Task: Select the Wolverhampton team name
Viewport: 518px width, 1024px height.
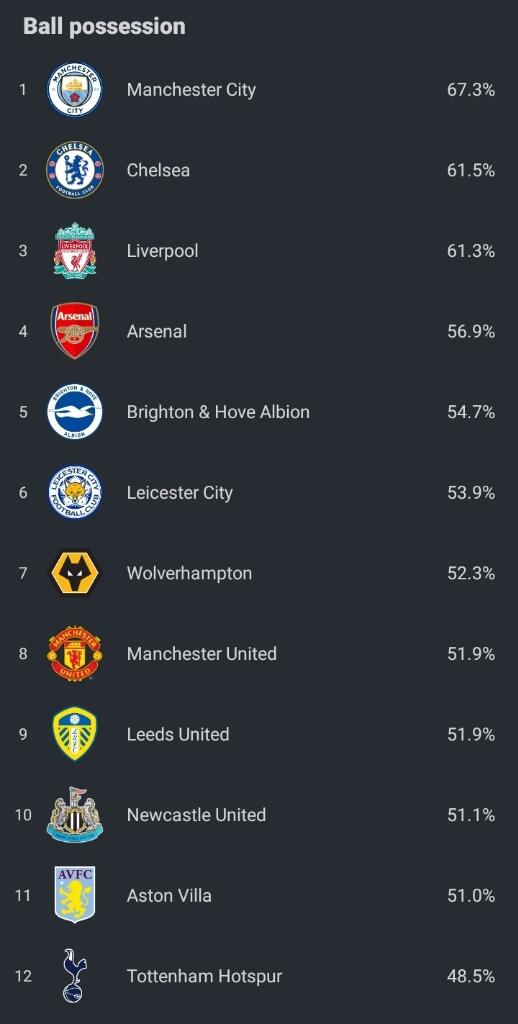Action: point(189,573)
